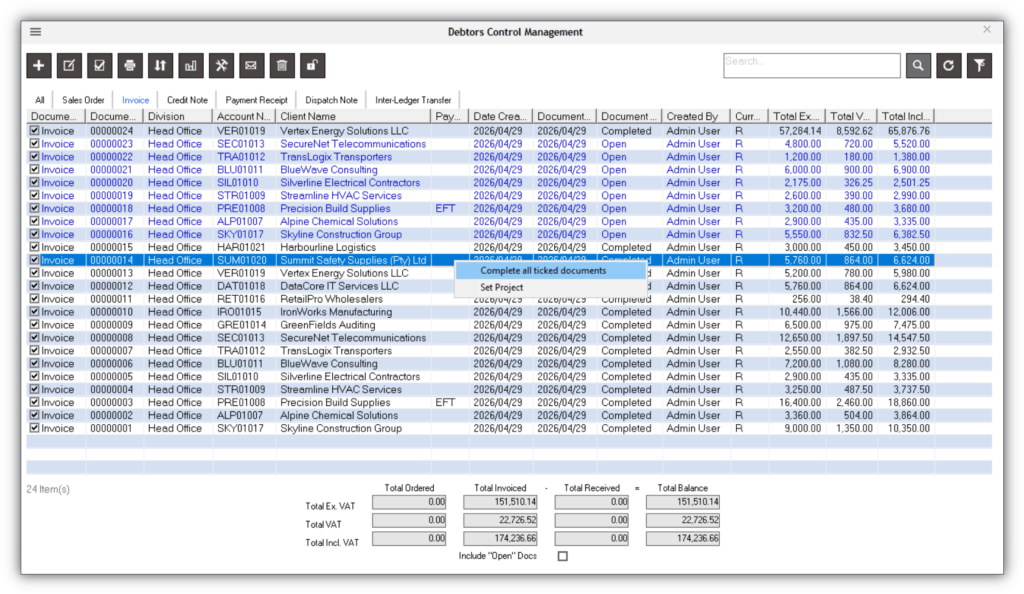This screenshot has height=594, width=1024.
Task: Run search with magnifying glass button
Action: [918, 65]
